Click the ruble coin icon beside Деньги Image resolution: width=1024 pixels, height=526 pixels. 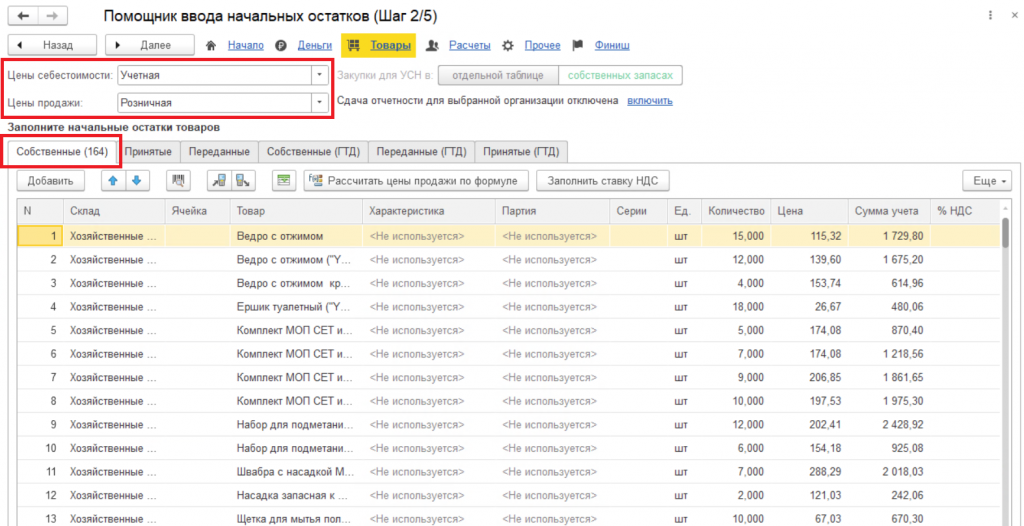[x=281, y=46]
